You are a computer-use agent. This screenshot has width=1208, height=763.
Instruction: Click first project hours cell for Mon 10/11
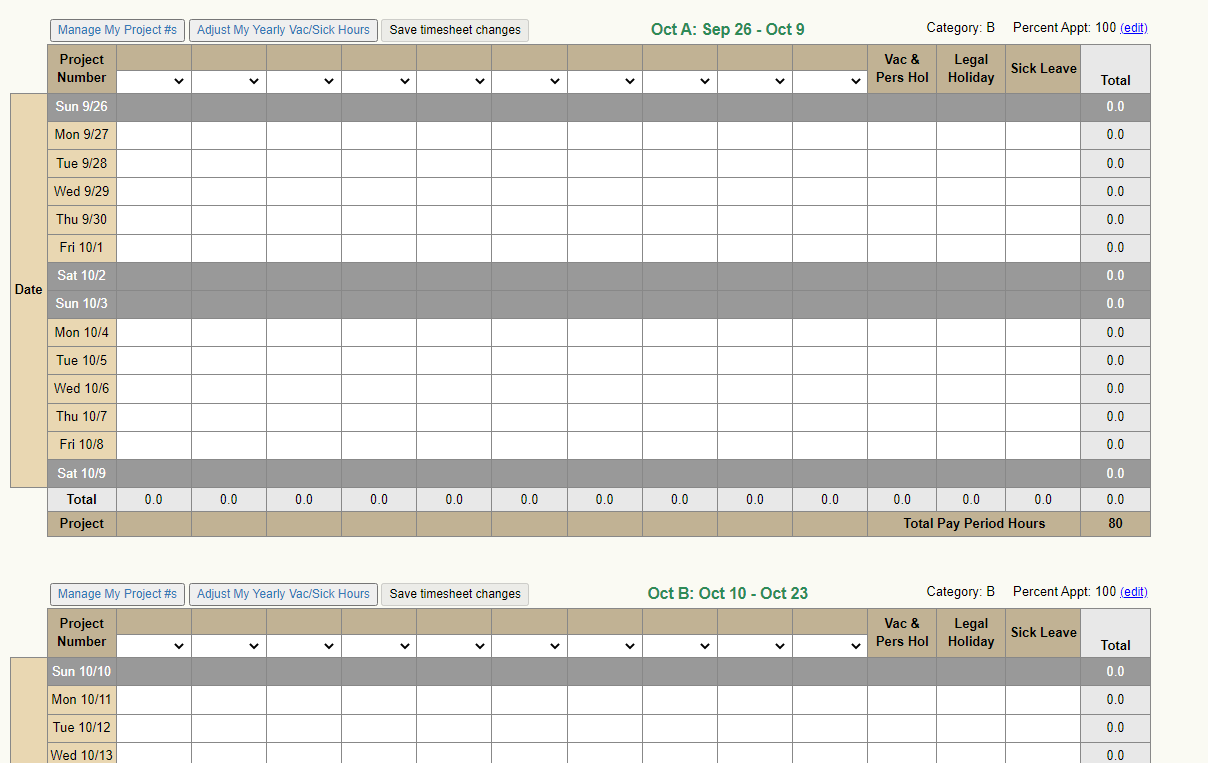tap(154, 700)
